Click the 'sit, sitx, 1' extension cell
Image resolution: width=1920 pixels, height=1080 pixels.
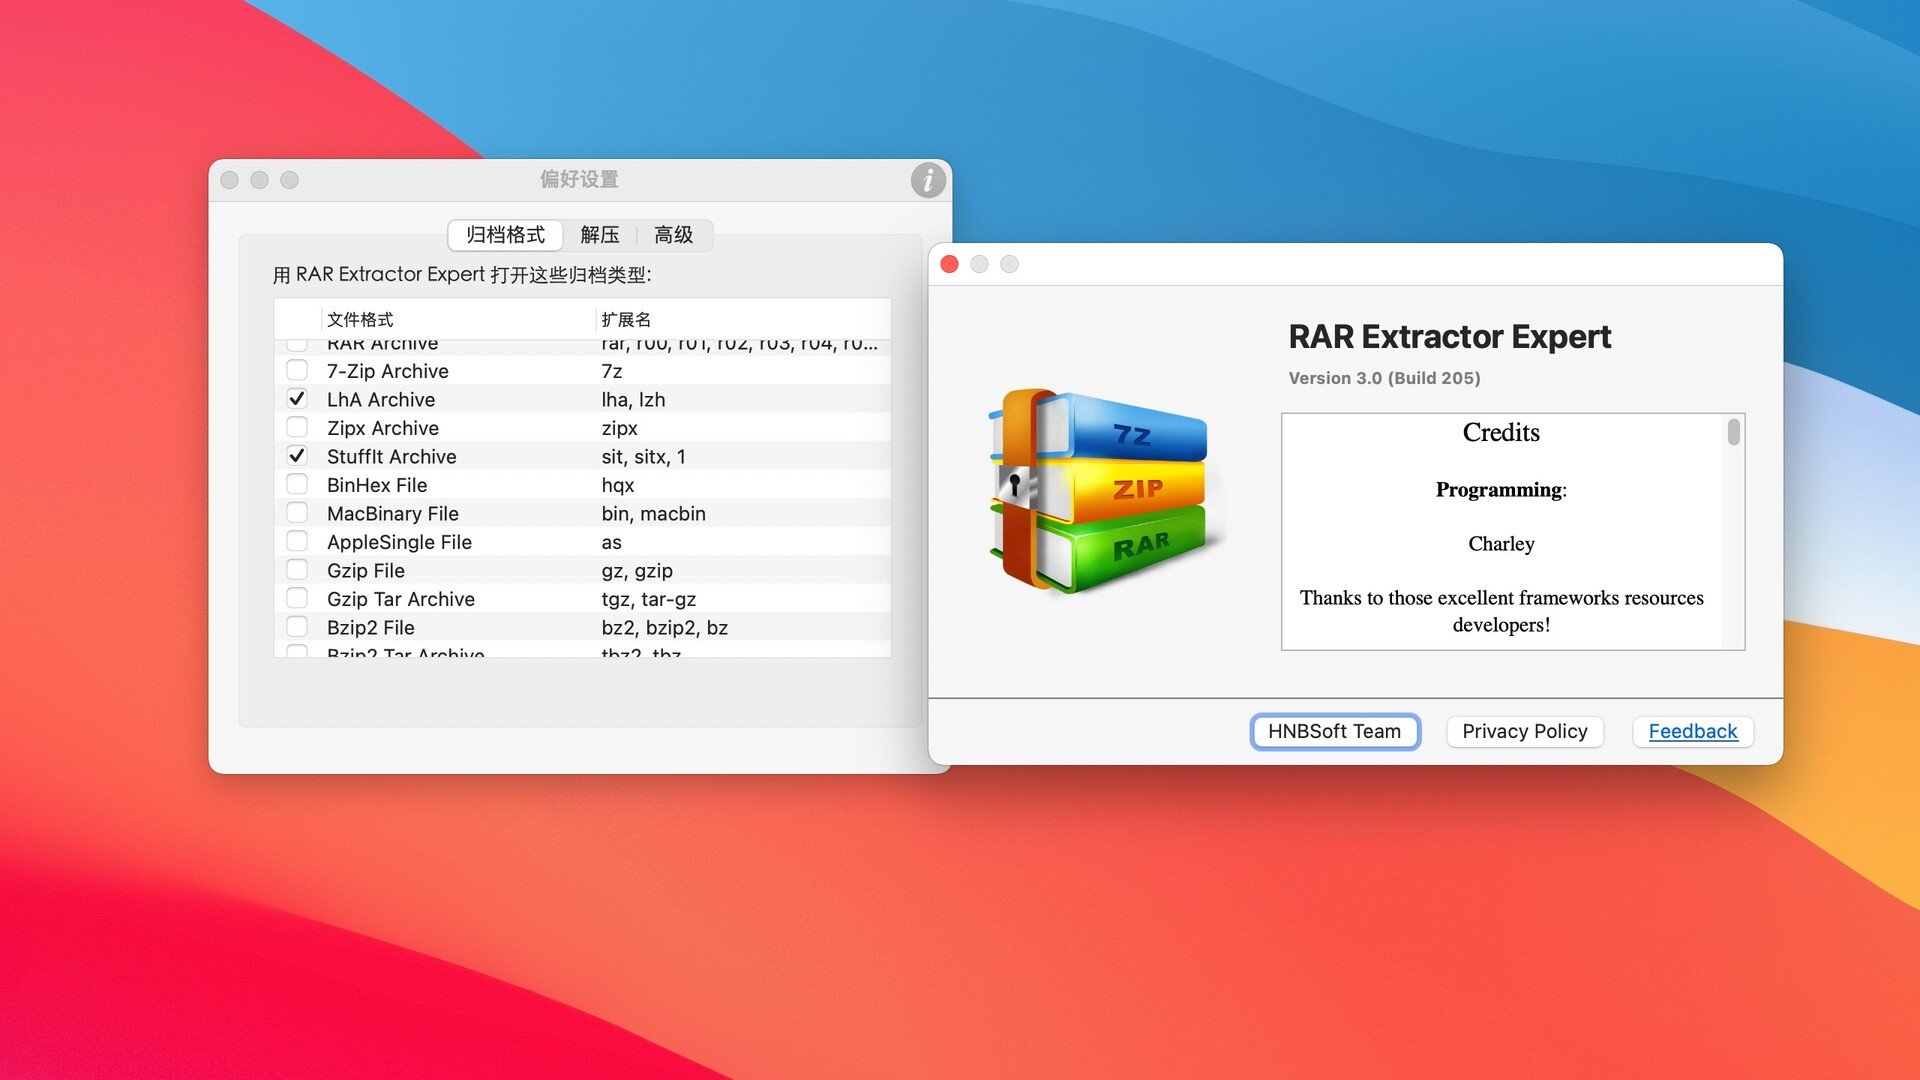point(643,456)
